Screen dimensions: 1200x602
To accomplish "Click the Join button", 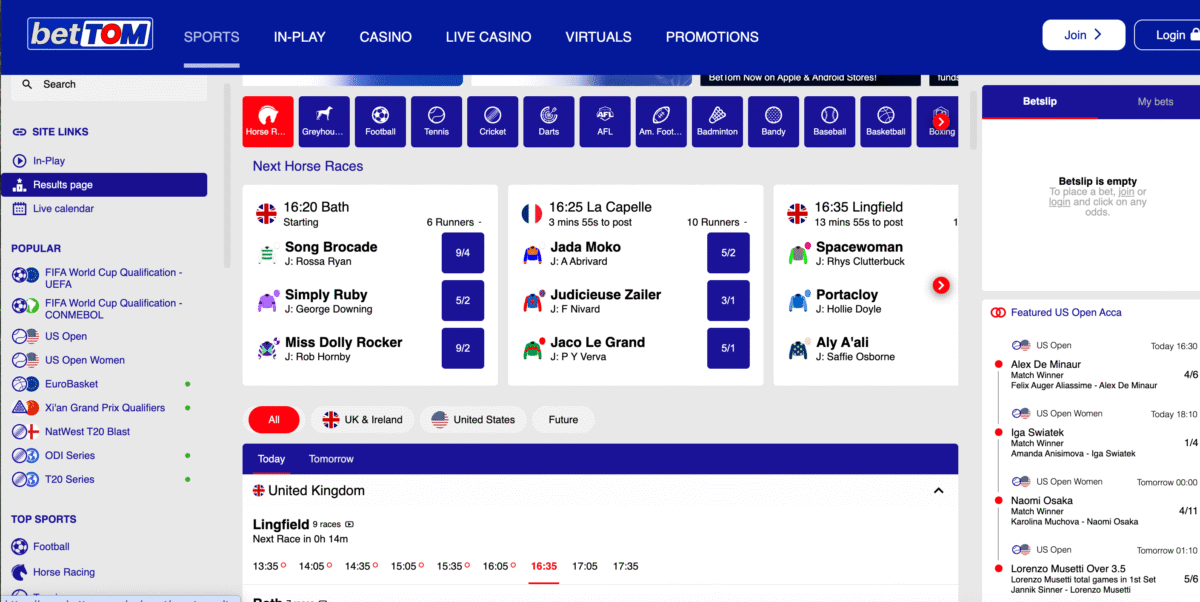I will coord(1083,35).
